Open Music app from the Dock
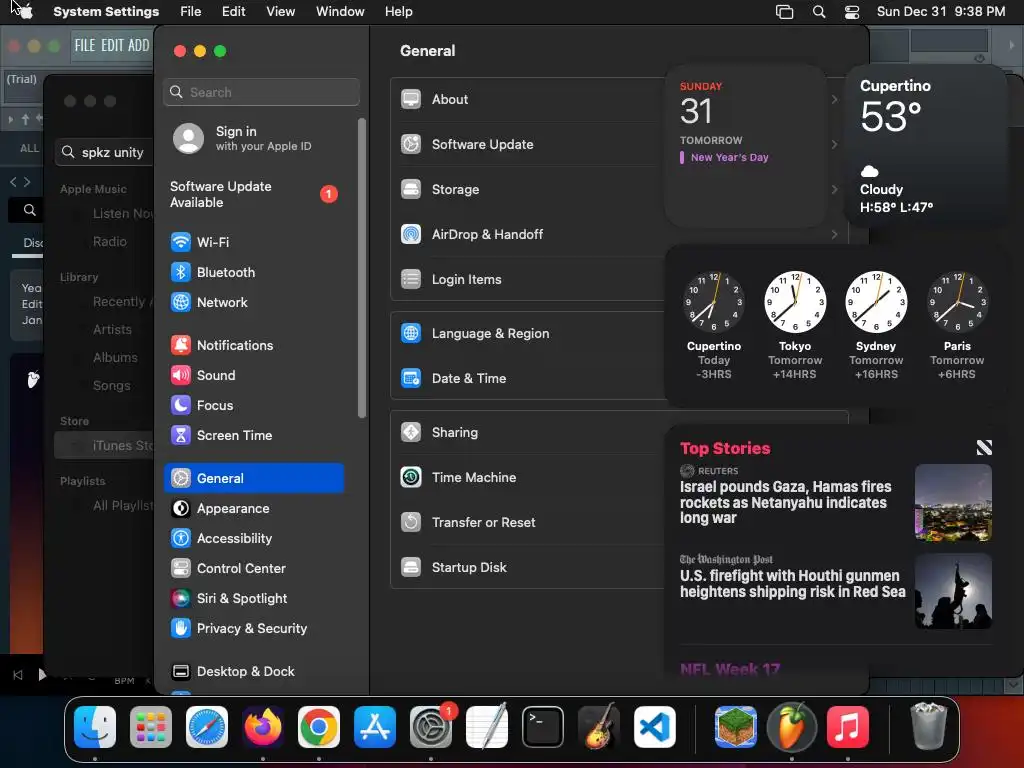Screen dimensions: 1024x768 pos(848,727)
